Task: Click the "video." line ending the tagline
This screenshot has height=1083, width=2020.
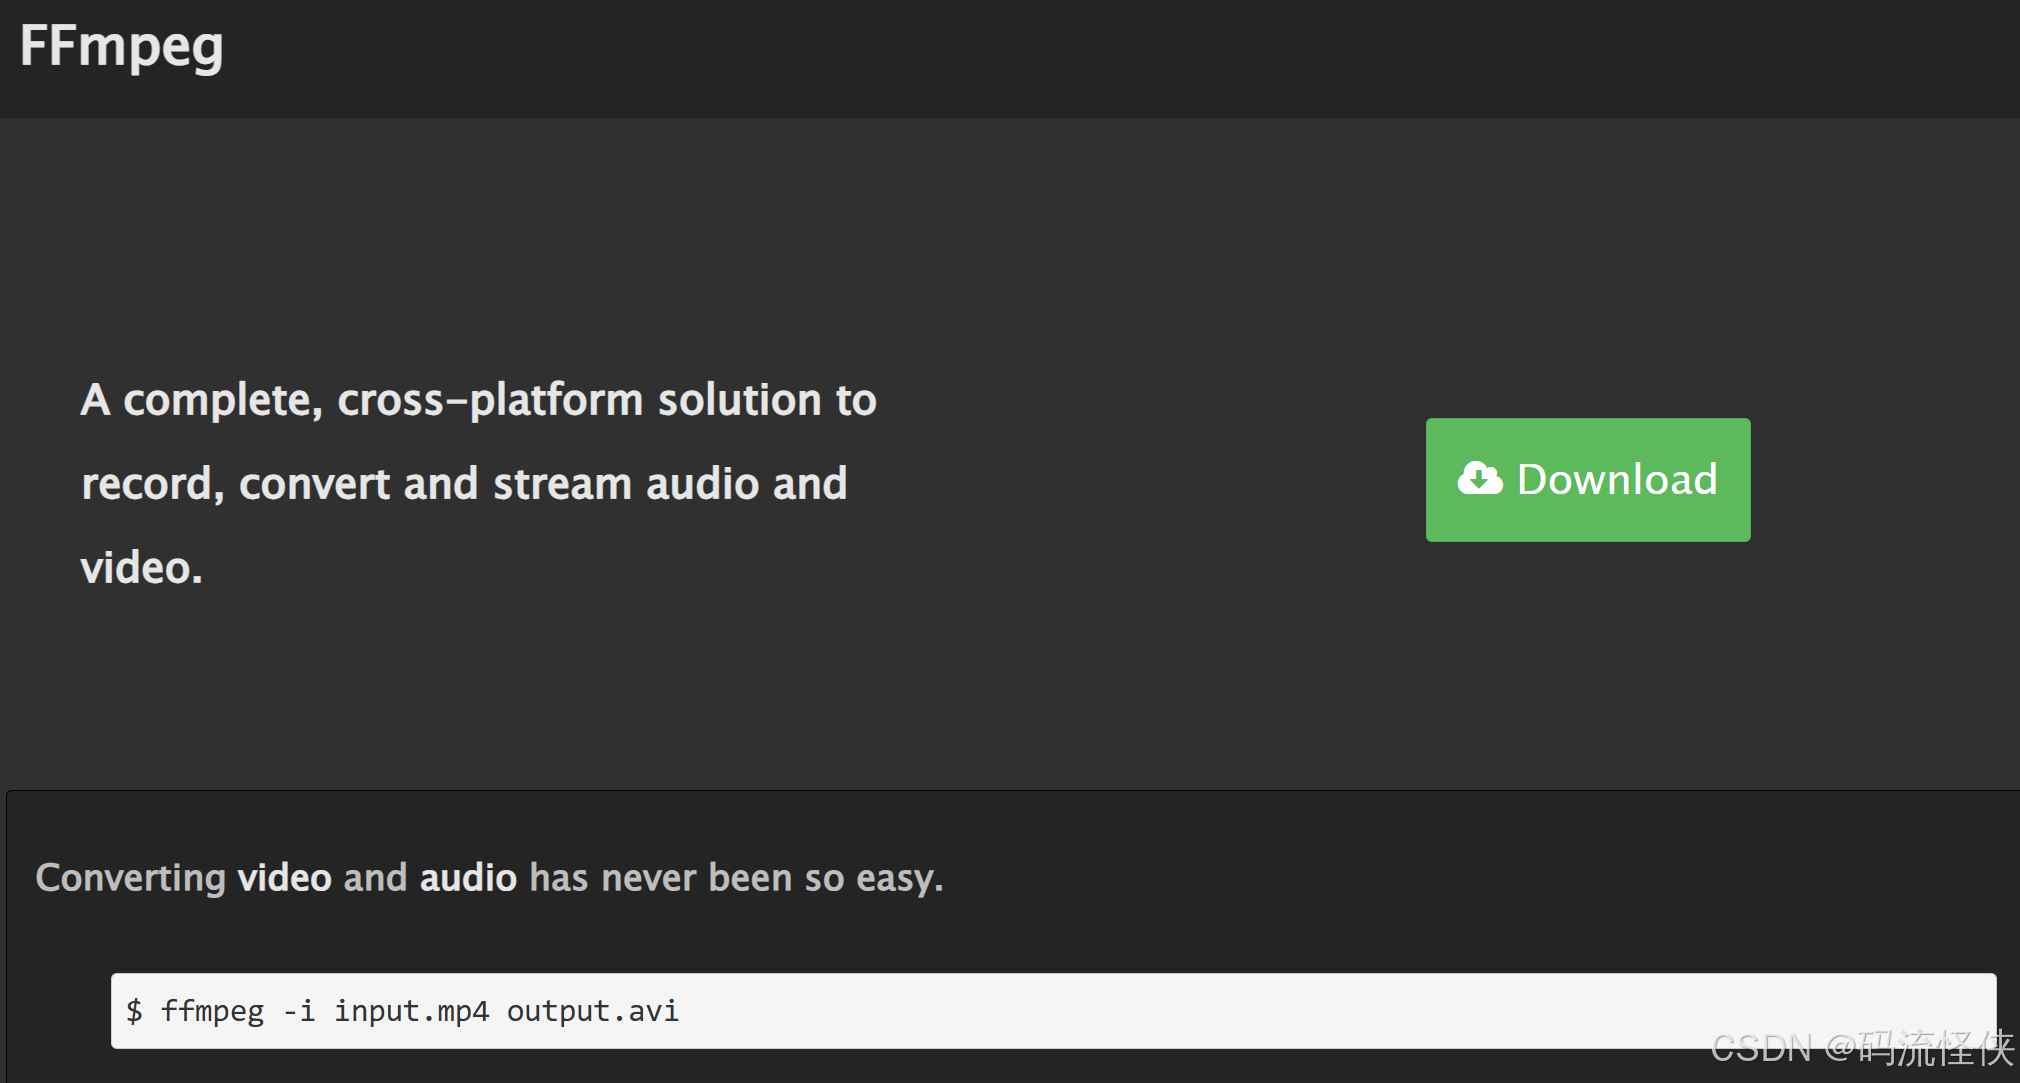Action: (141, 568)
